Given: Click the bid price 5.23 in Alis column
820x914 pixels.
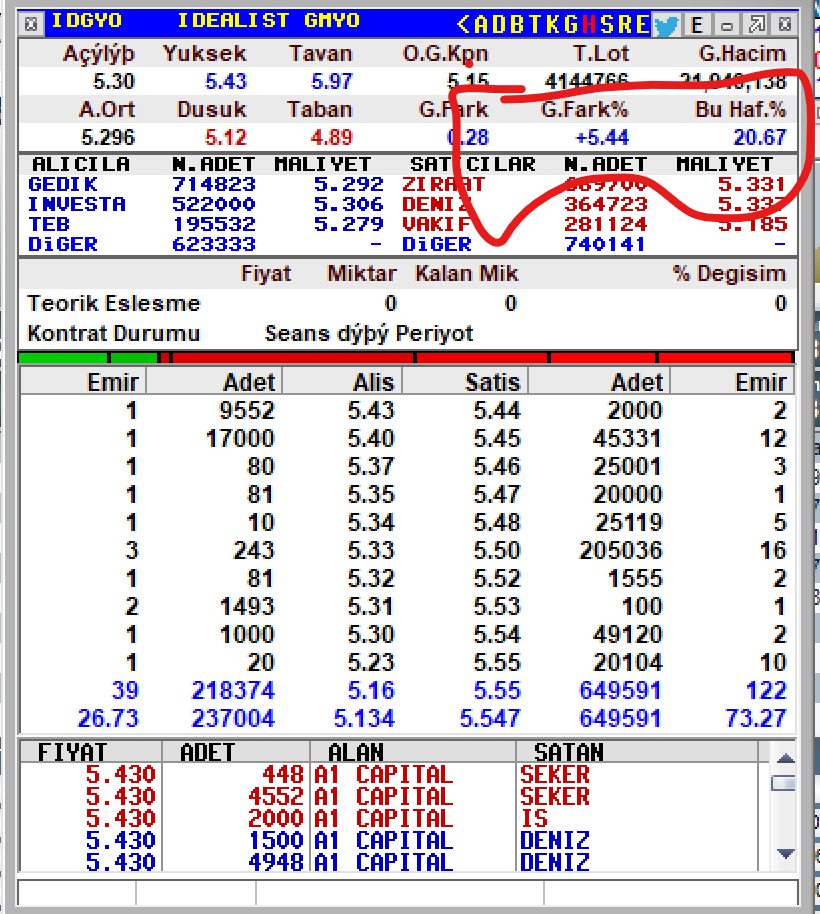Looking at the screenshot, I should (371, 663).
